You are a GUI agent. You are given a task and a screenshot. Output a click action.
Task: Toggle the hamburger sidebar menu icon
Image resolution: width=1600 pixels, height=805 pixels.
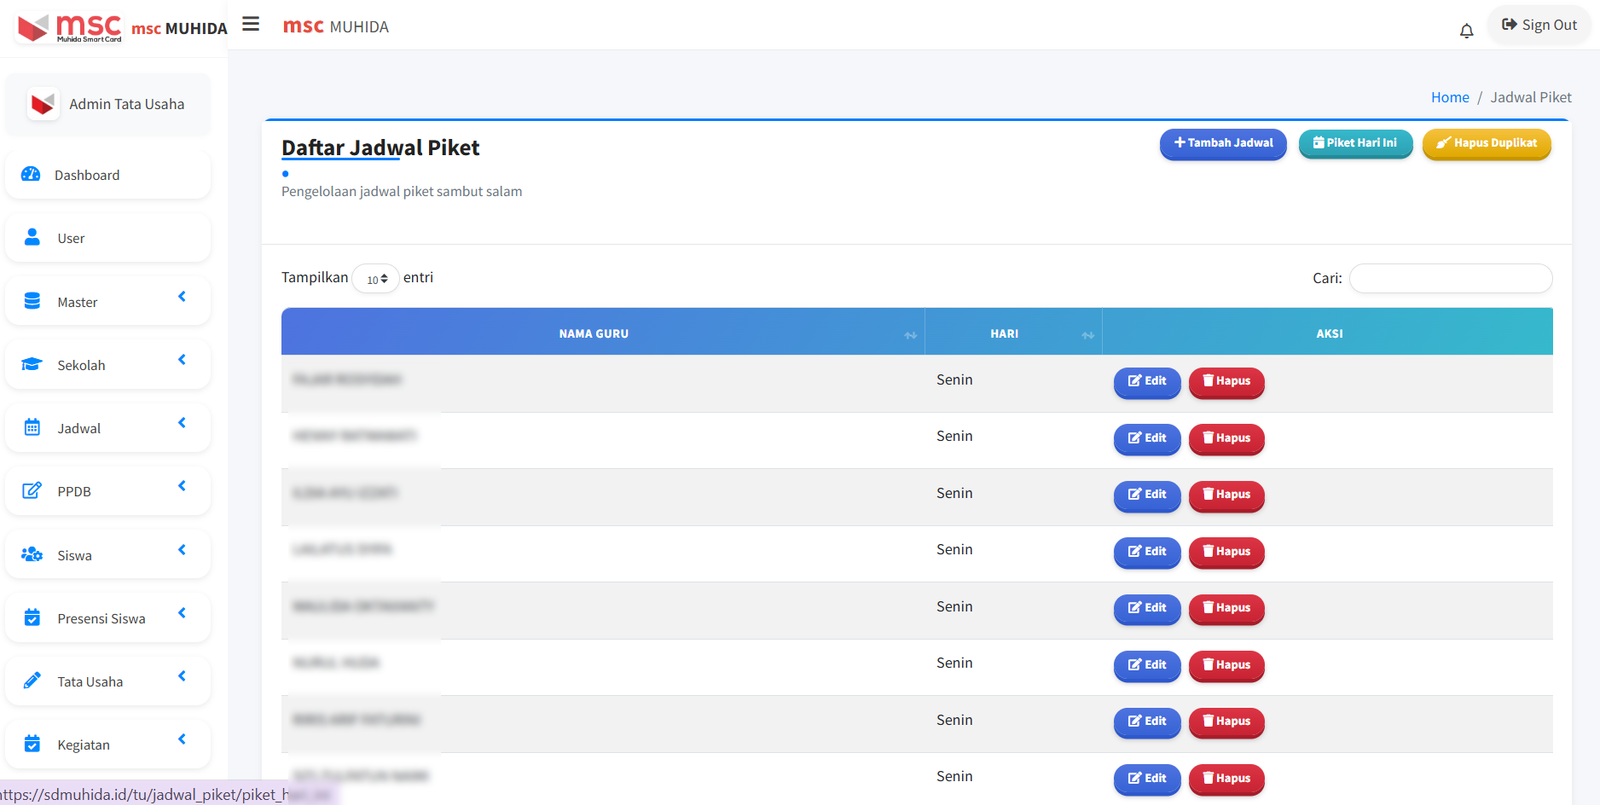click(251, 24)
